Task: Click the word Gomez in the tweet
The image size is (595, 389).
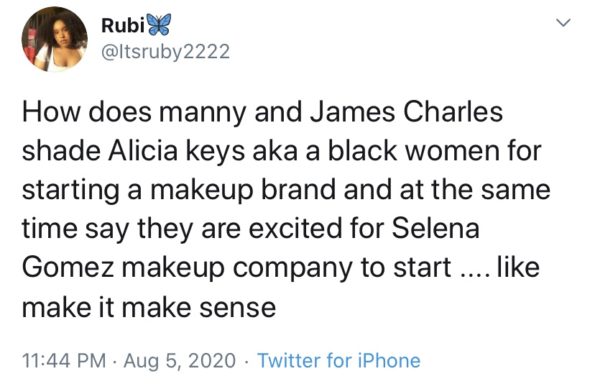Action: tap(68, 267)
